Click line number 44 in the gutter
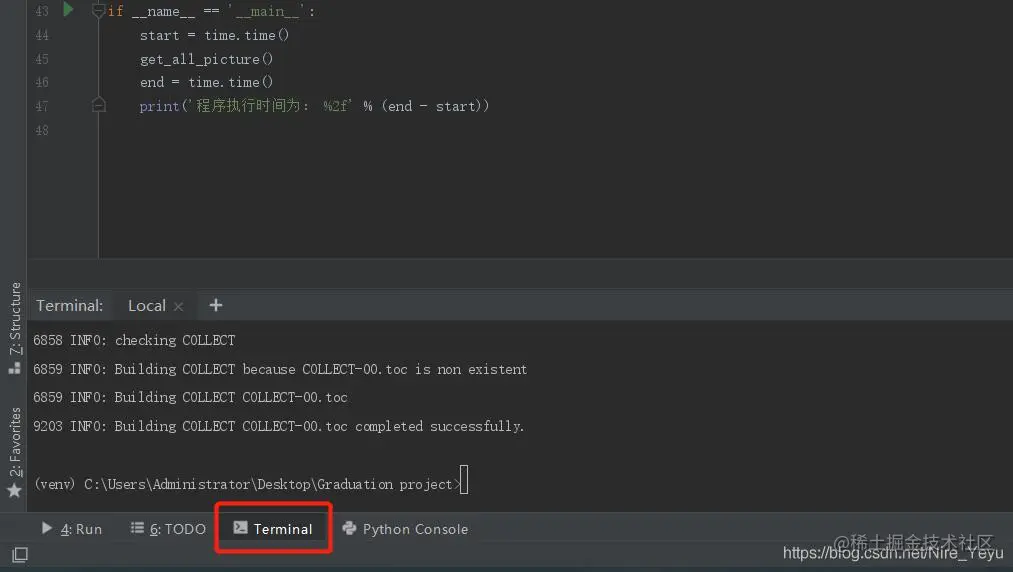Screen dimensions: 1013x572 pyautogui.click(x=42, y=35)
